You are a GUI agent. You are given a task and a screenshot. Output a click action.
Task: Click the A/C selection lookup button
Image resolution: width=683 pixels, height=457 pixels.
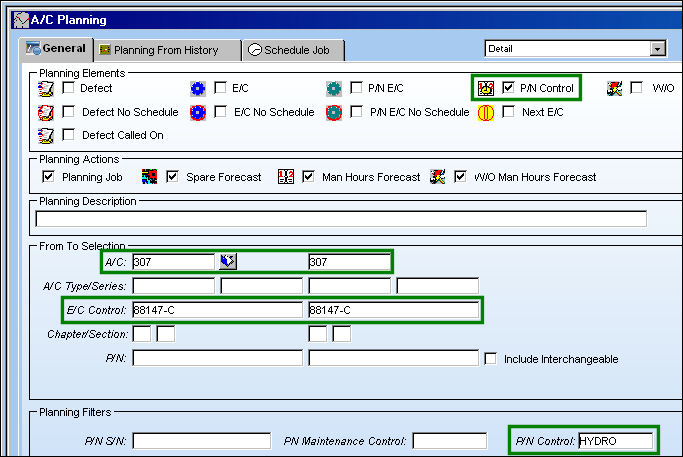[228, 261]
